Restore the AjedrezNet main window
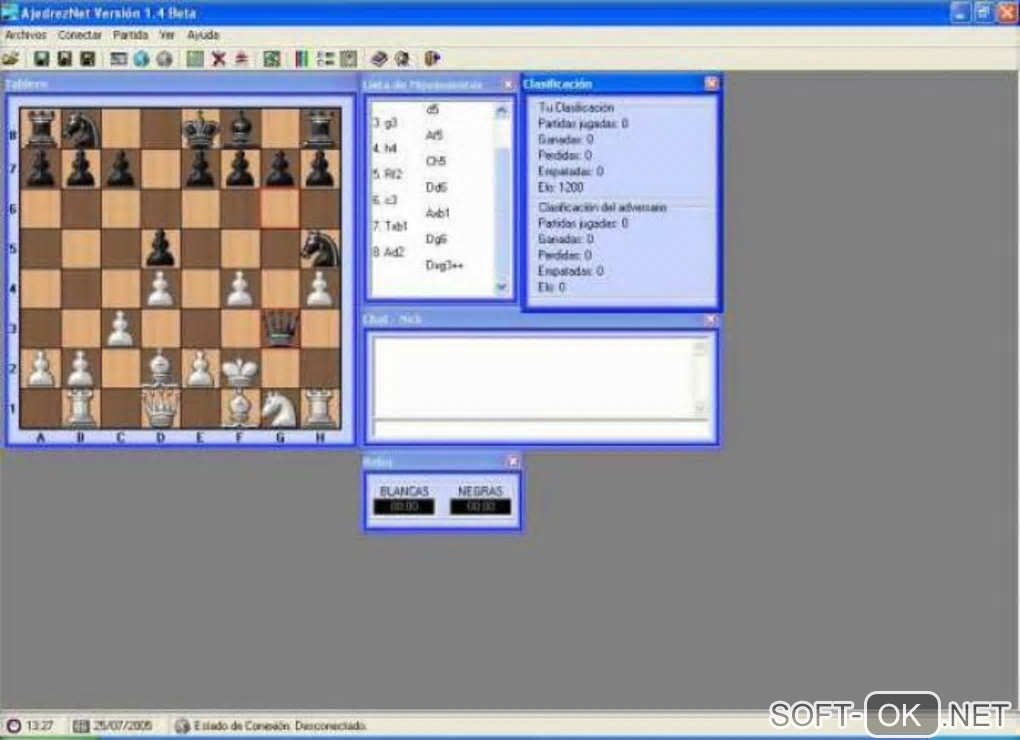This screenshot has height=740, width=1020. click(x=983, y=12)
